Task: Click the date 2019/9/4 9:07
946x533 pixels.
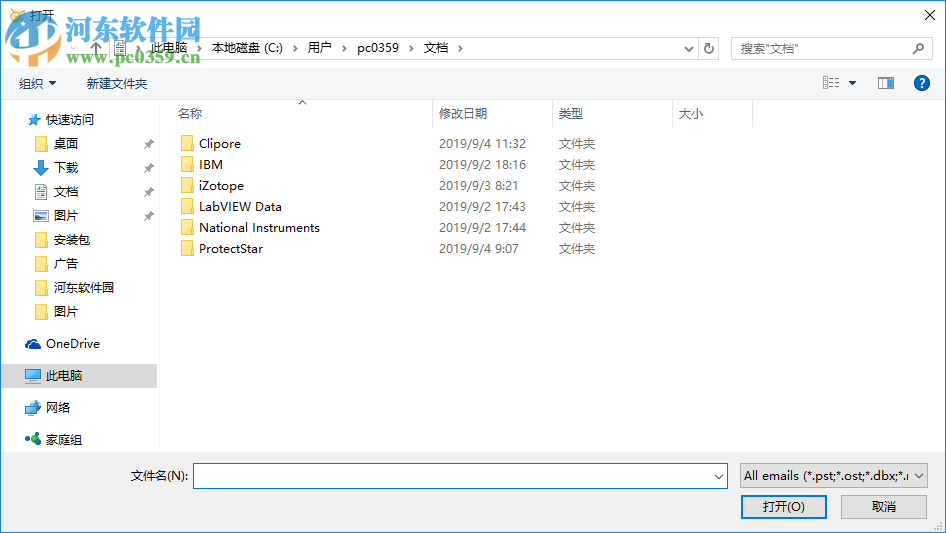Action: tap(478, 249)
